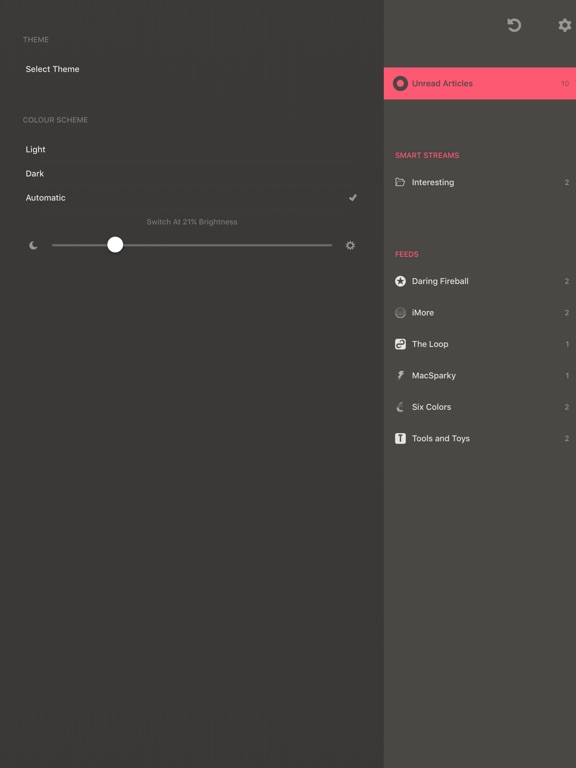Click the Tools and Toys icon

(400, 438)
